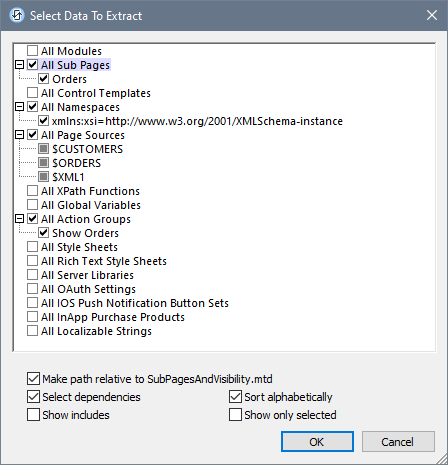Select the xmlns:xsi namespace entry
This screenshot has width=448, height=465.
point(197,121)
